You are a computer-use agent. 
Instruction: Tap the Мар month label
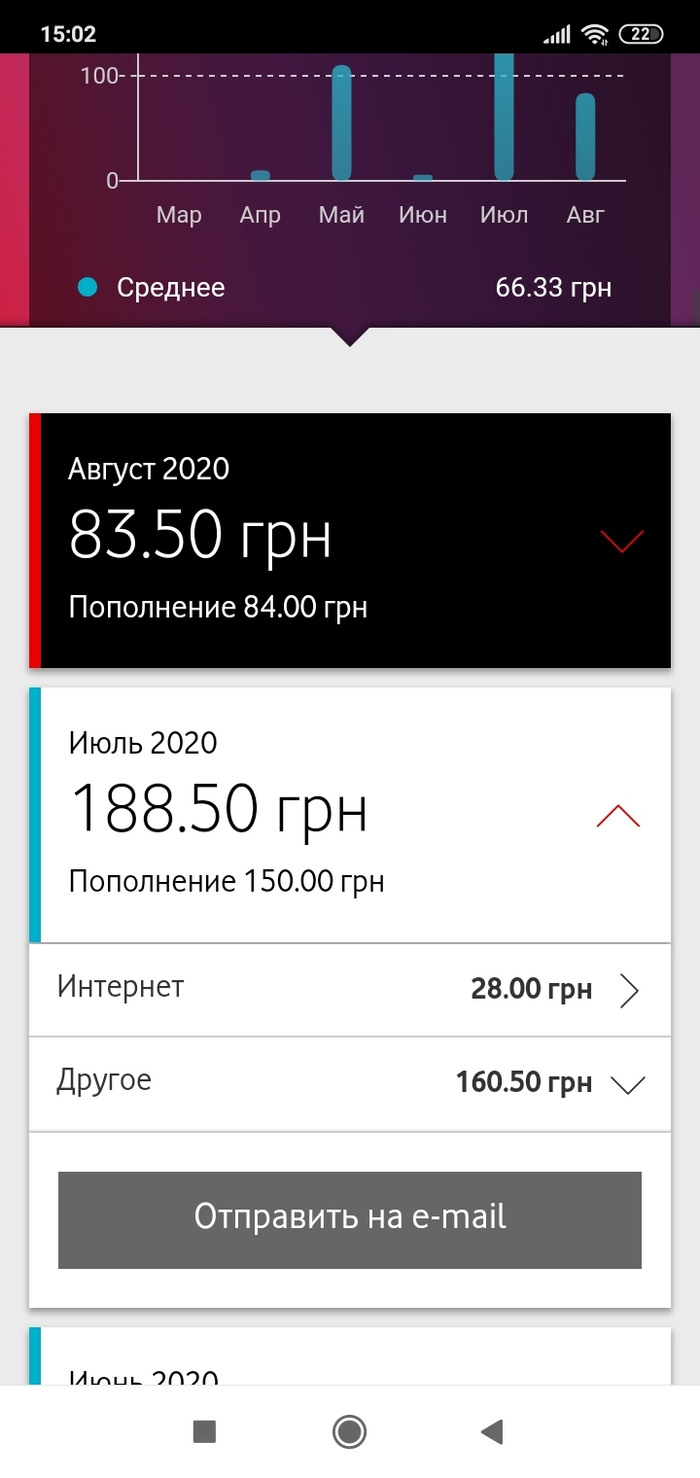[179, 215]
